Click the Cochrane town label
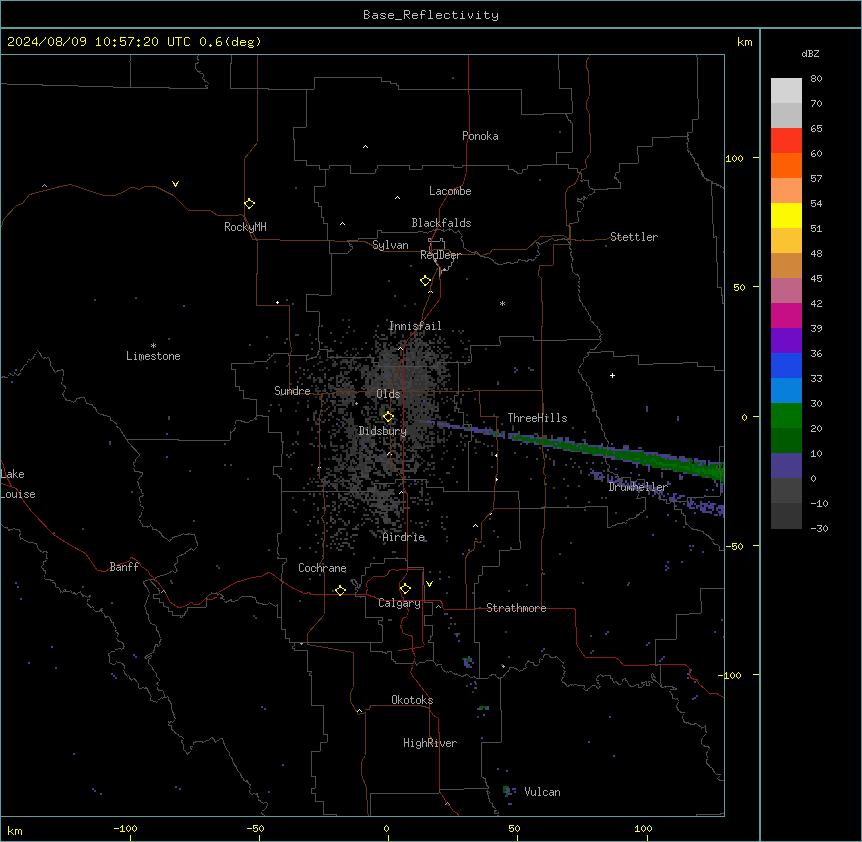Viewport: 862px width, 842px height. click(x=322, y=568)
